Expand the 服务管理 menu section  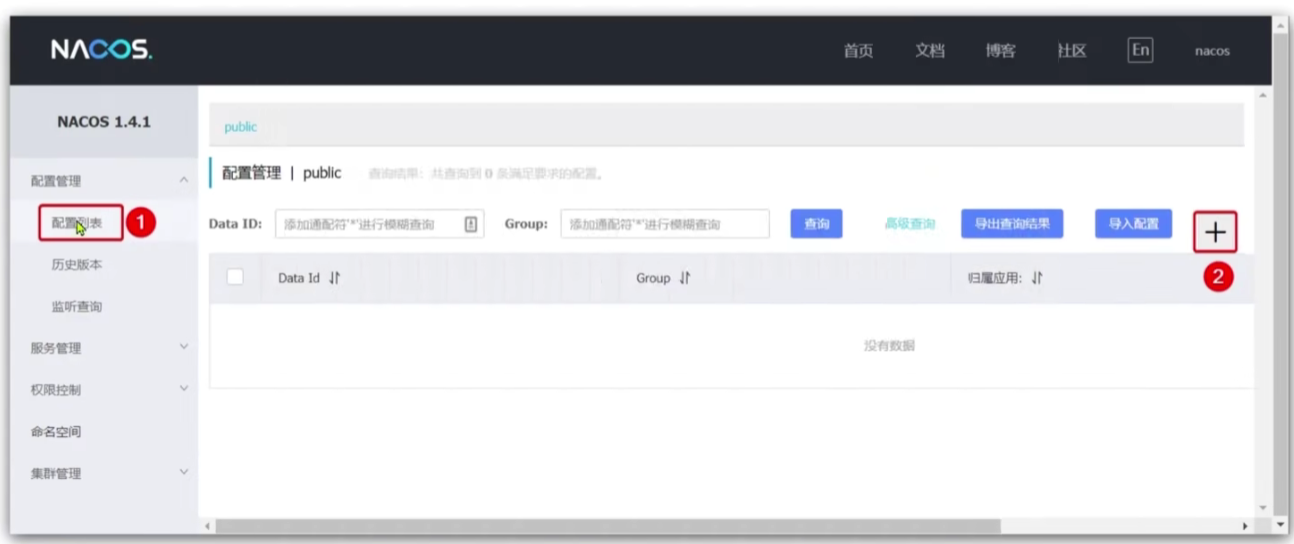[183, 347]
